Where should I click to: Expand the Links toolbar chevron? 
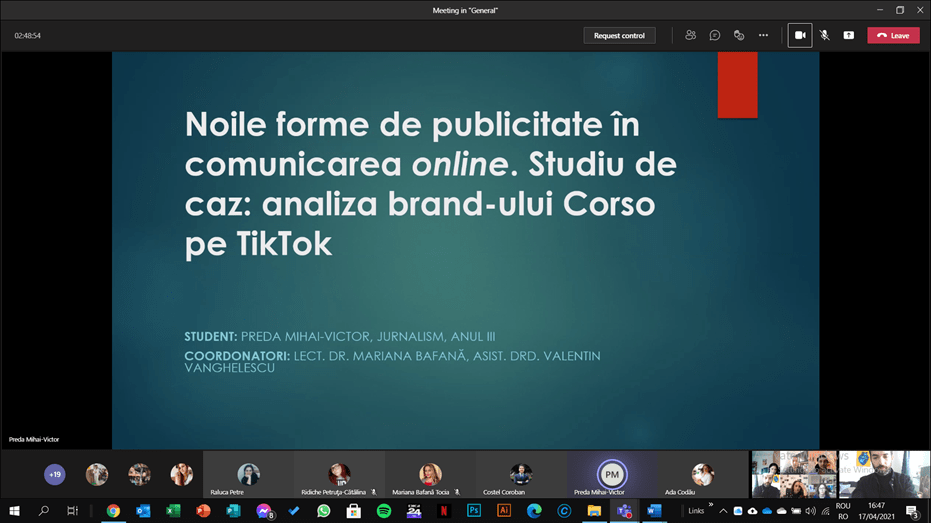tap(711, 506)
